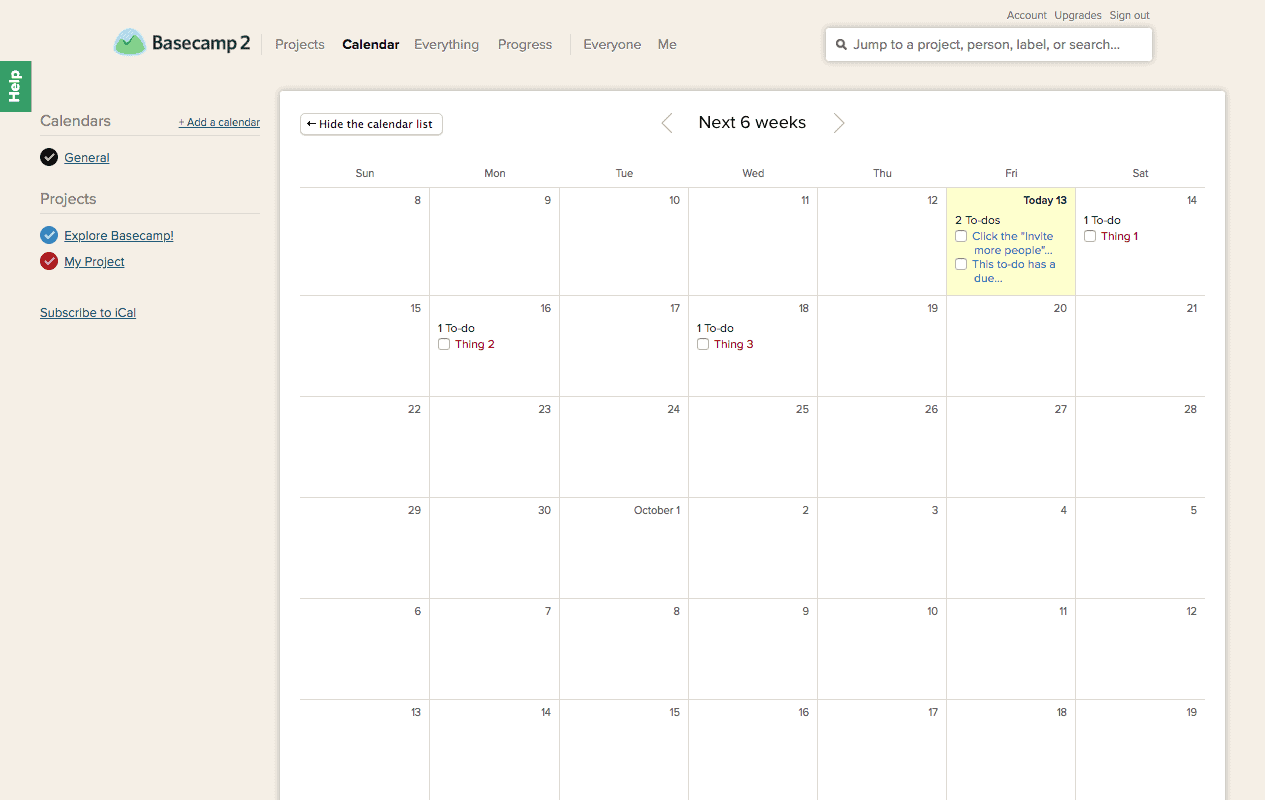1265x800 pixels.
Task: Go to previous 6 weeks arrow
Action: (x=667, y=123)
